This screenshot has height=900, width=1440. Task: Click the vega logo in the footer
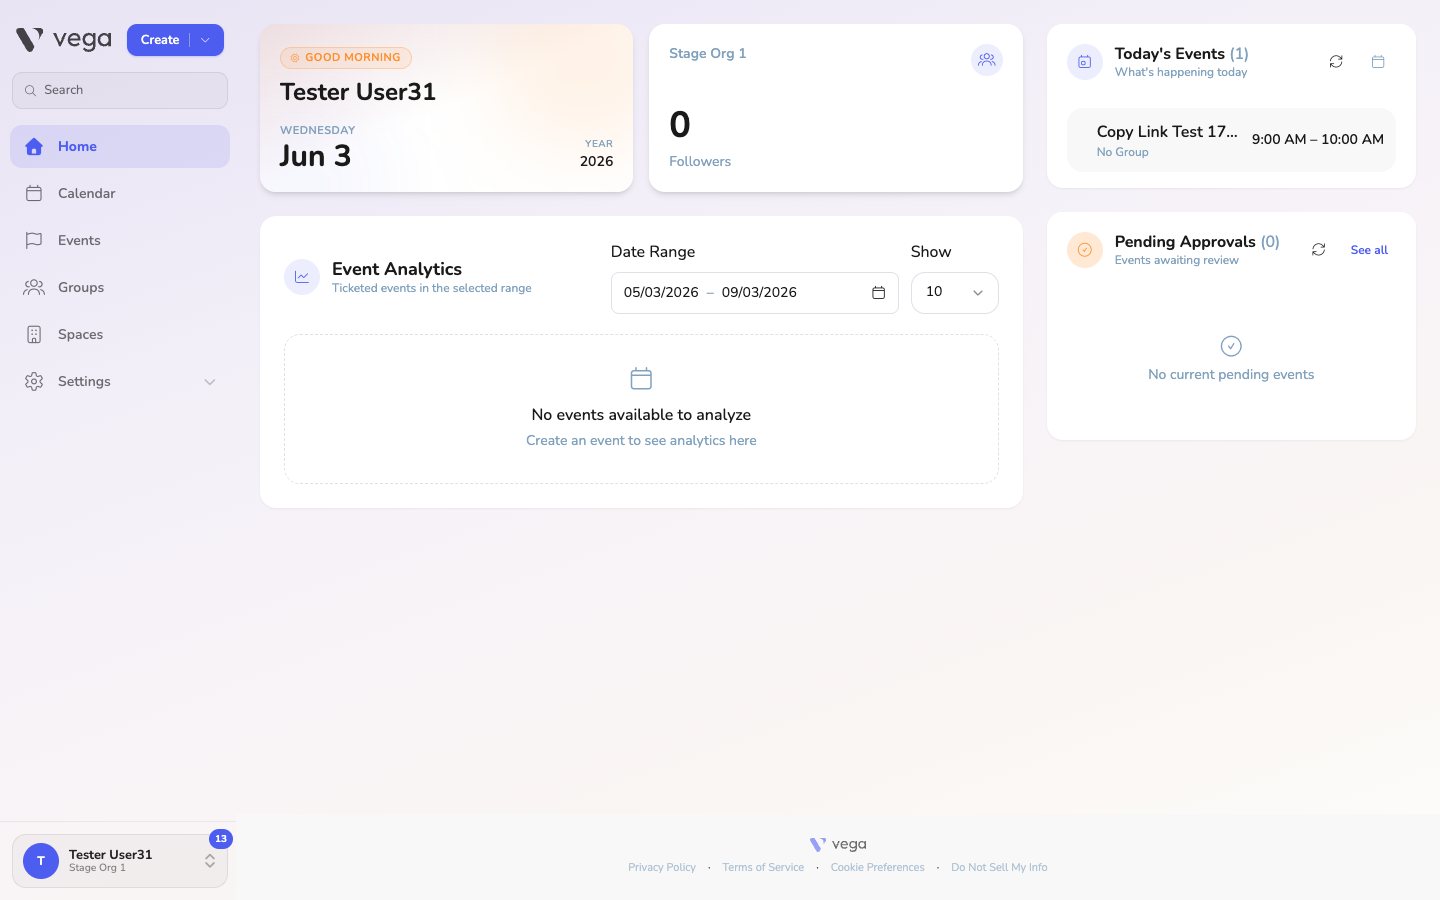(838, 845)
